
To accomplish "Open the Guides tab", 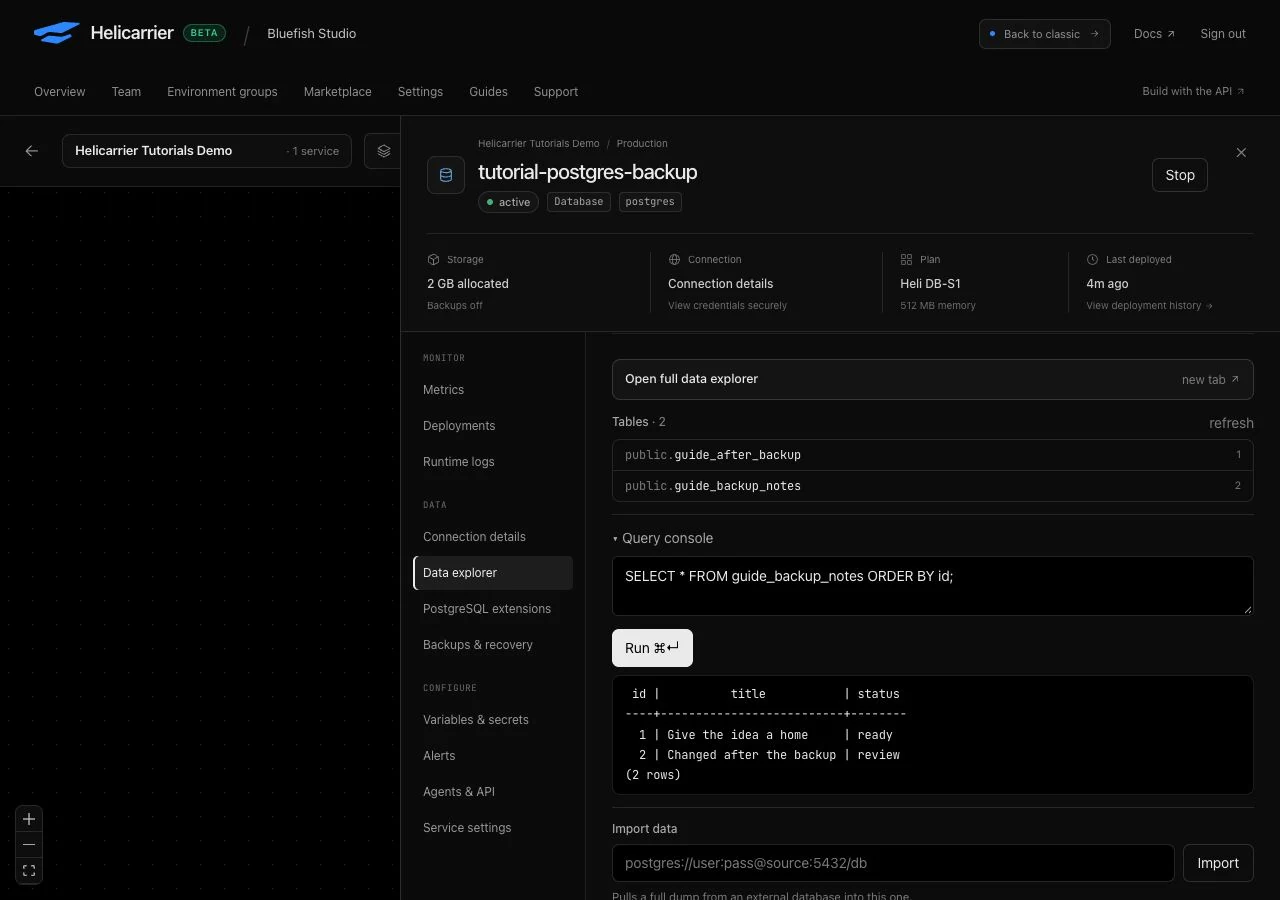I will click(488, 92).
